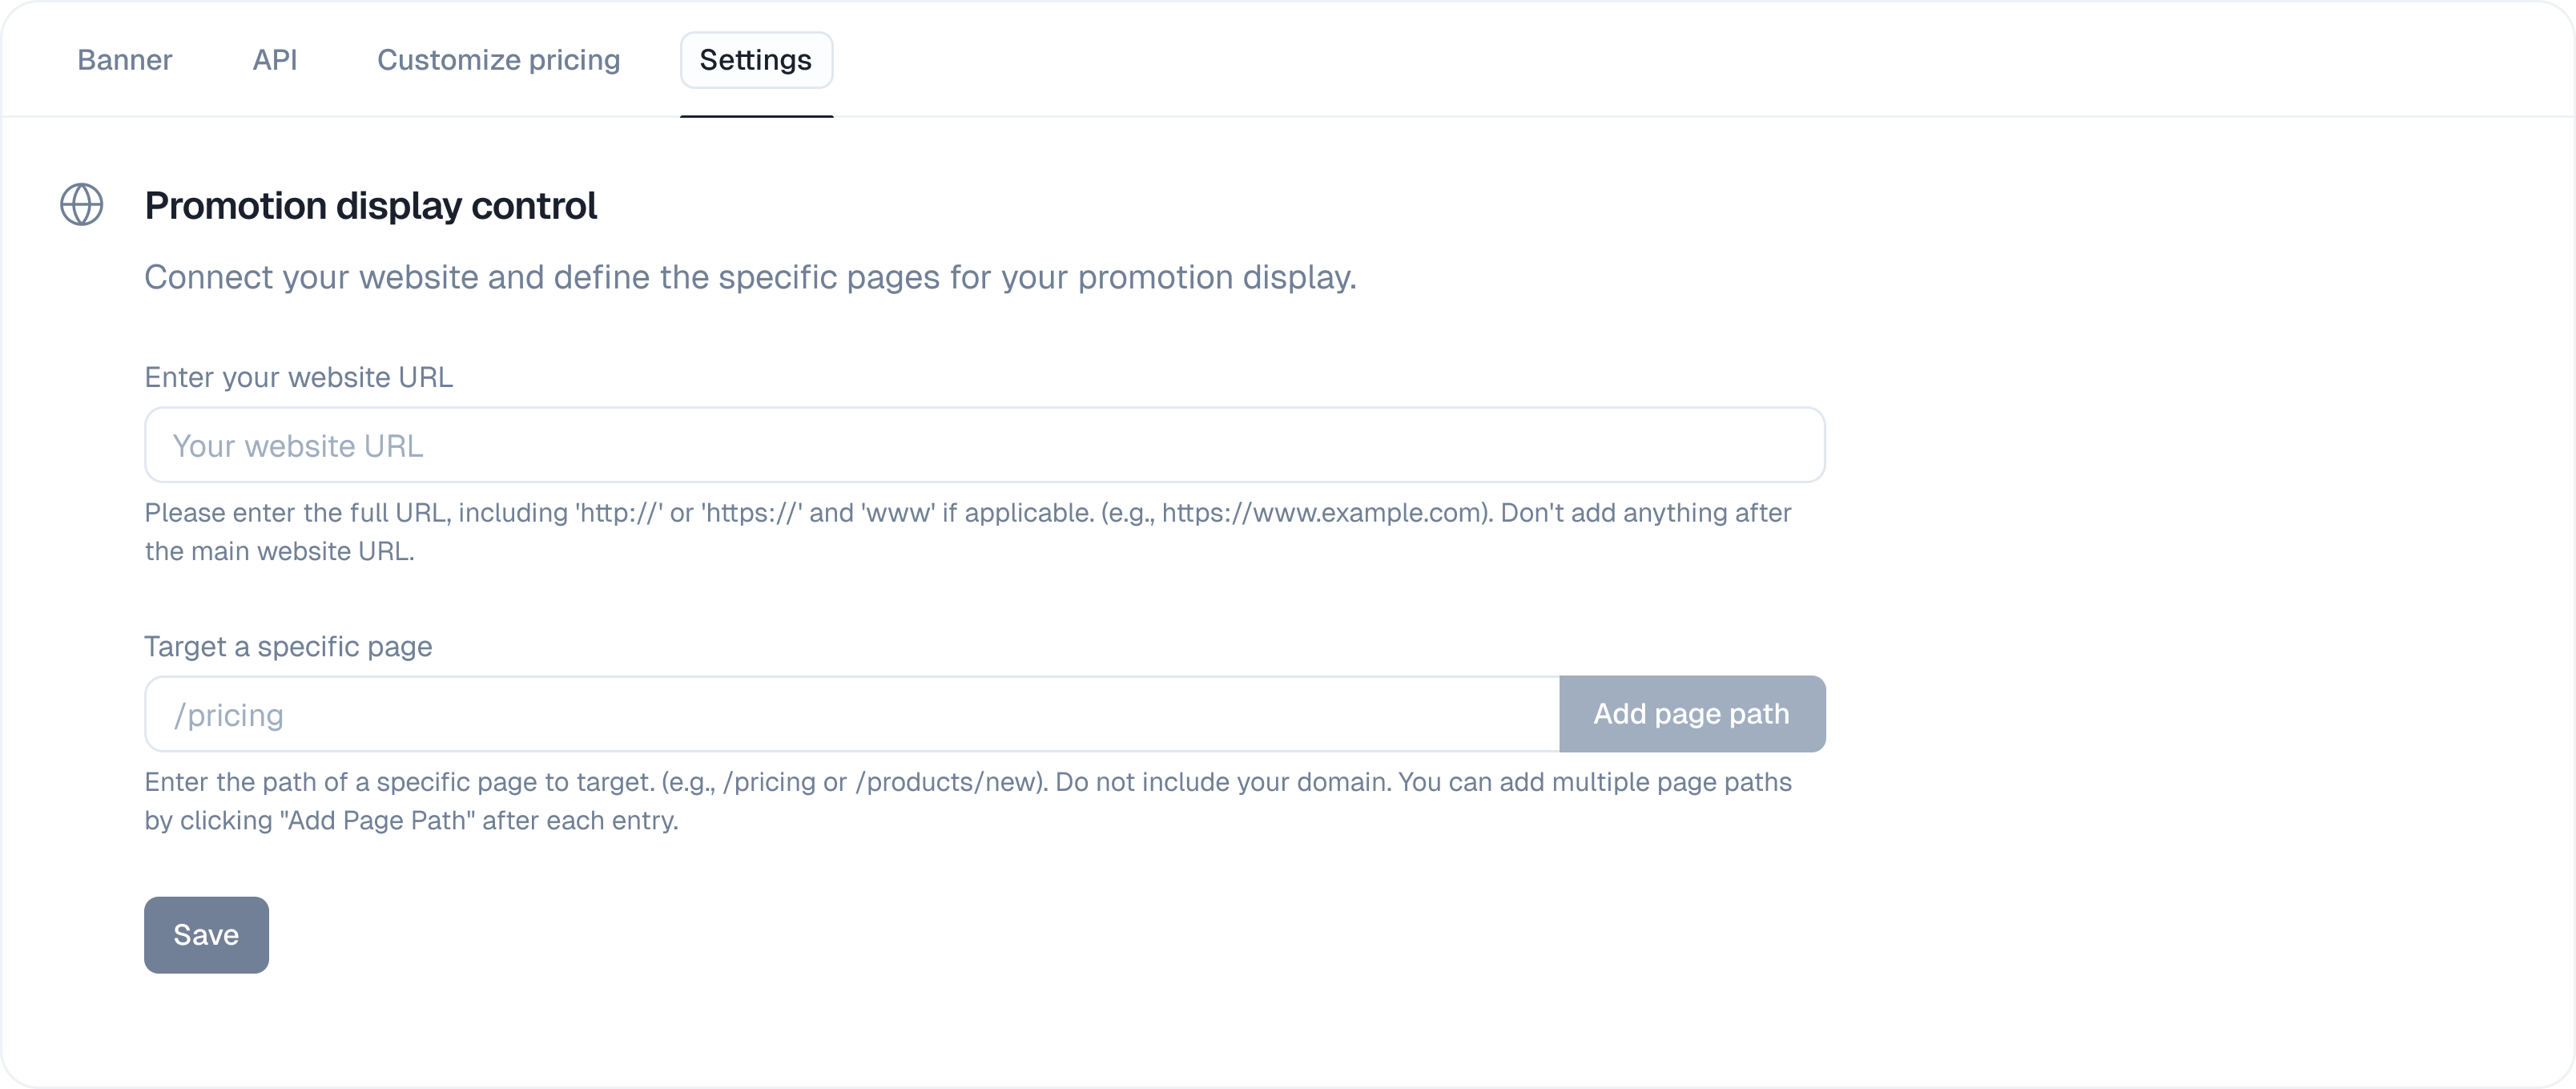Go to the Customize pricing tab

[x=498, y=60]
